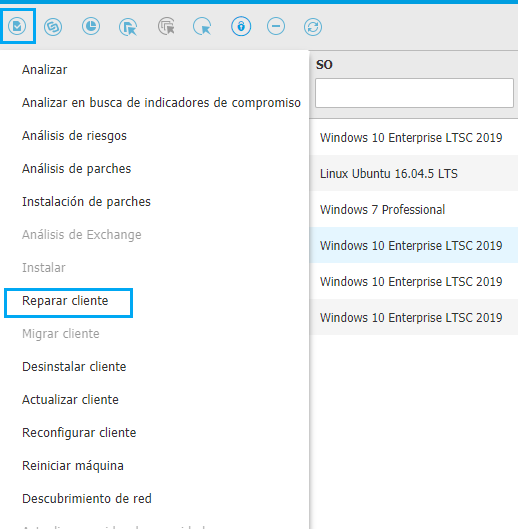The image size is (518, 529).
Task: Select Analizar from the tasks menu
Action: [x=45, y=69]
